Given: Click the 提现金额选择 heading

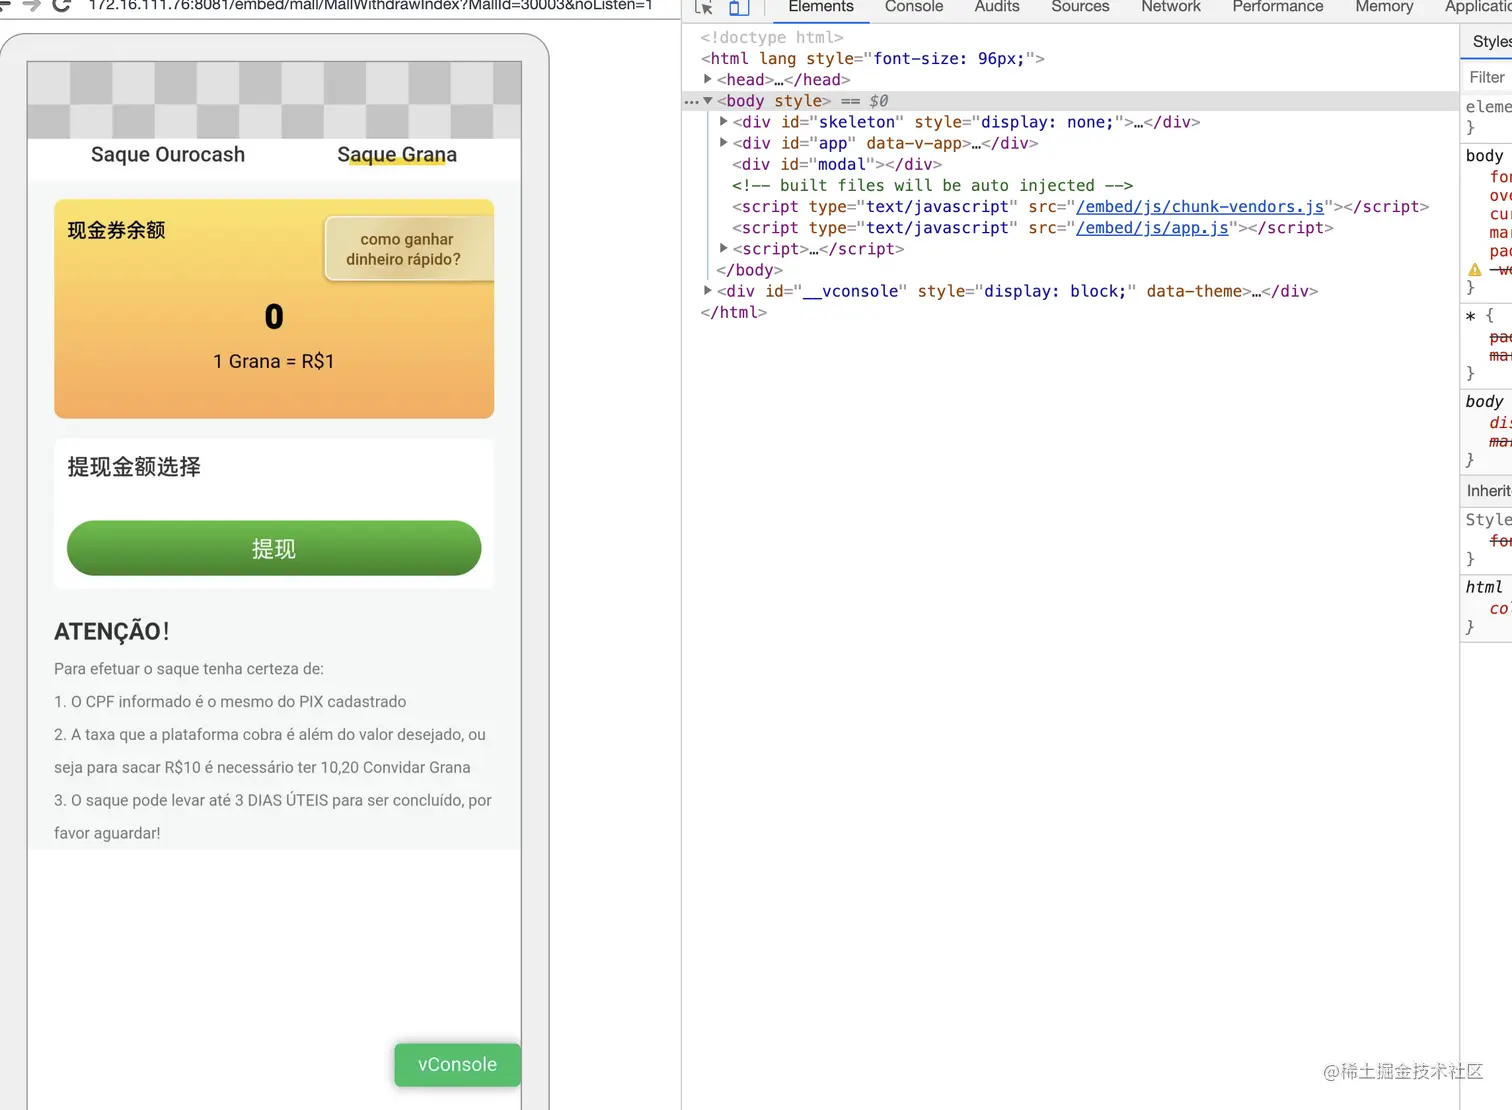Looking at the screenshot, I should (134, 467).
